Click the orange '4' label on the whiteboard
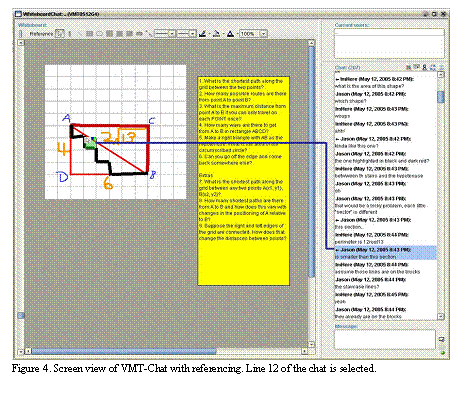This screenshot has height=395, width=460. 63,149
